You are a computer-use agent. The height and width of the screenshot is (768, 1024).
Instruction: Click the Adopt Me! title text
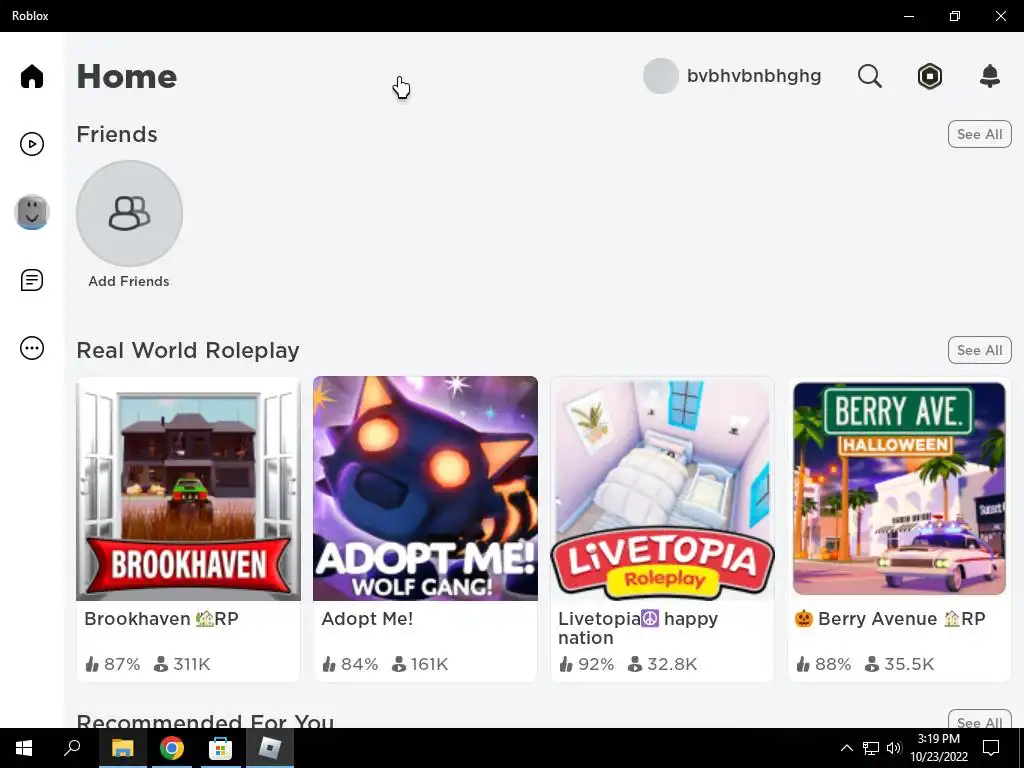(367, 618)
